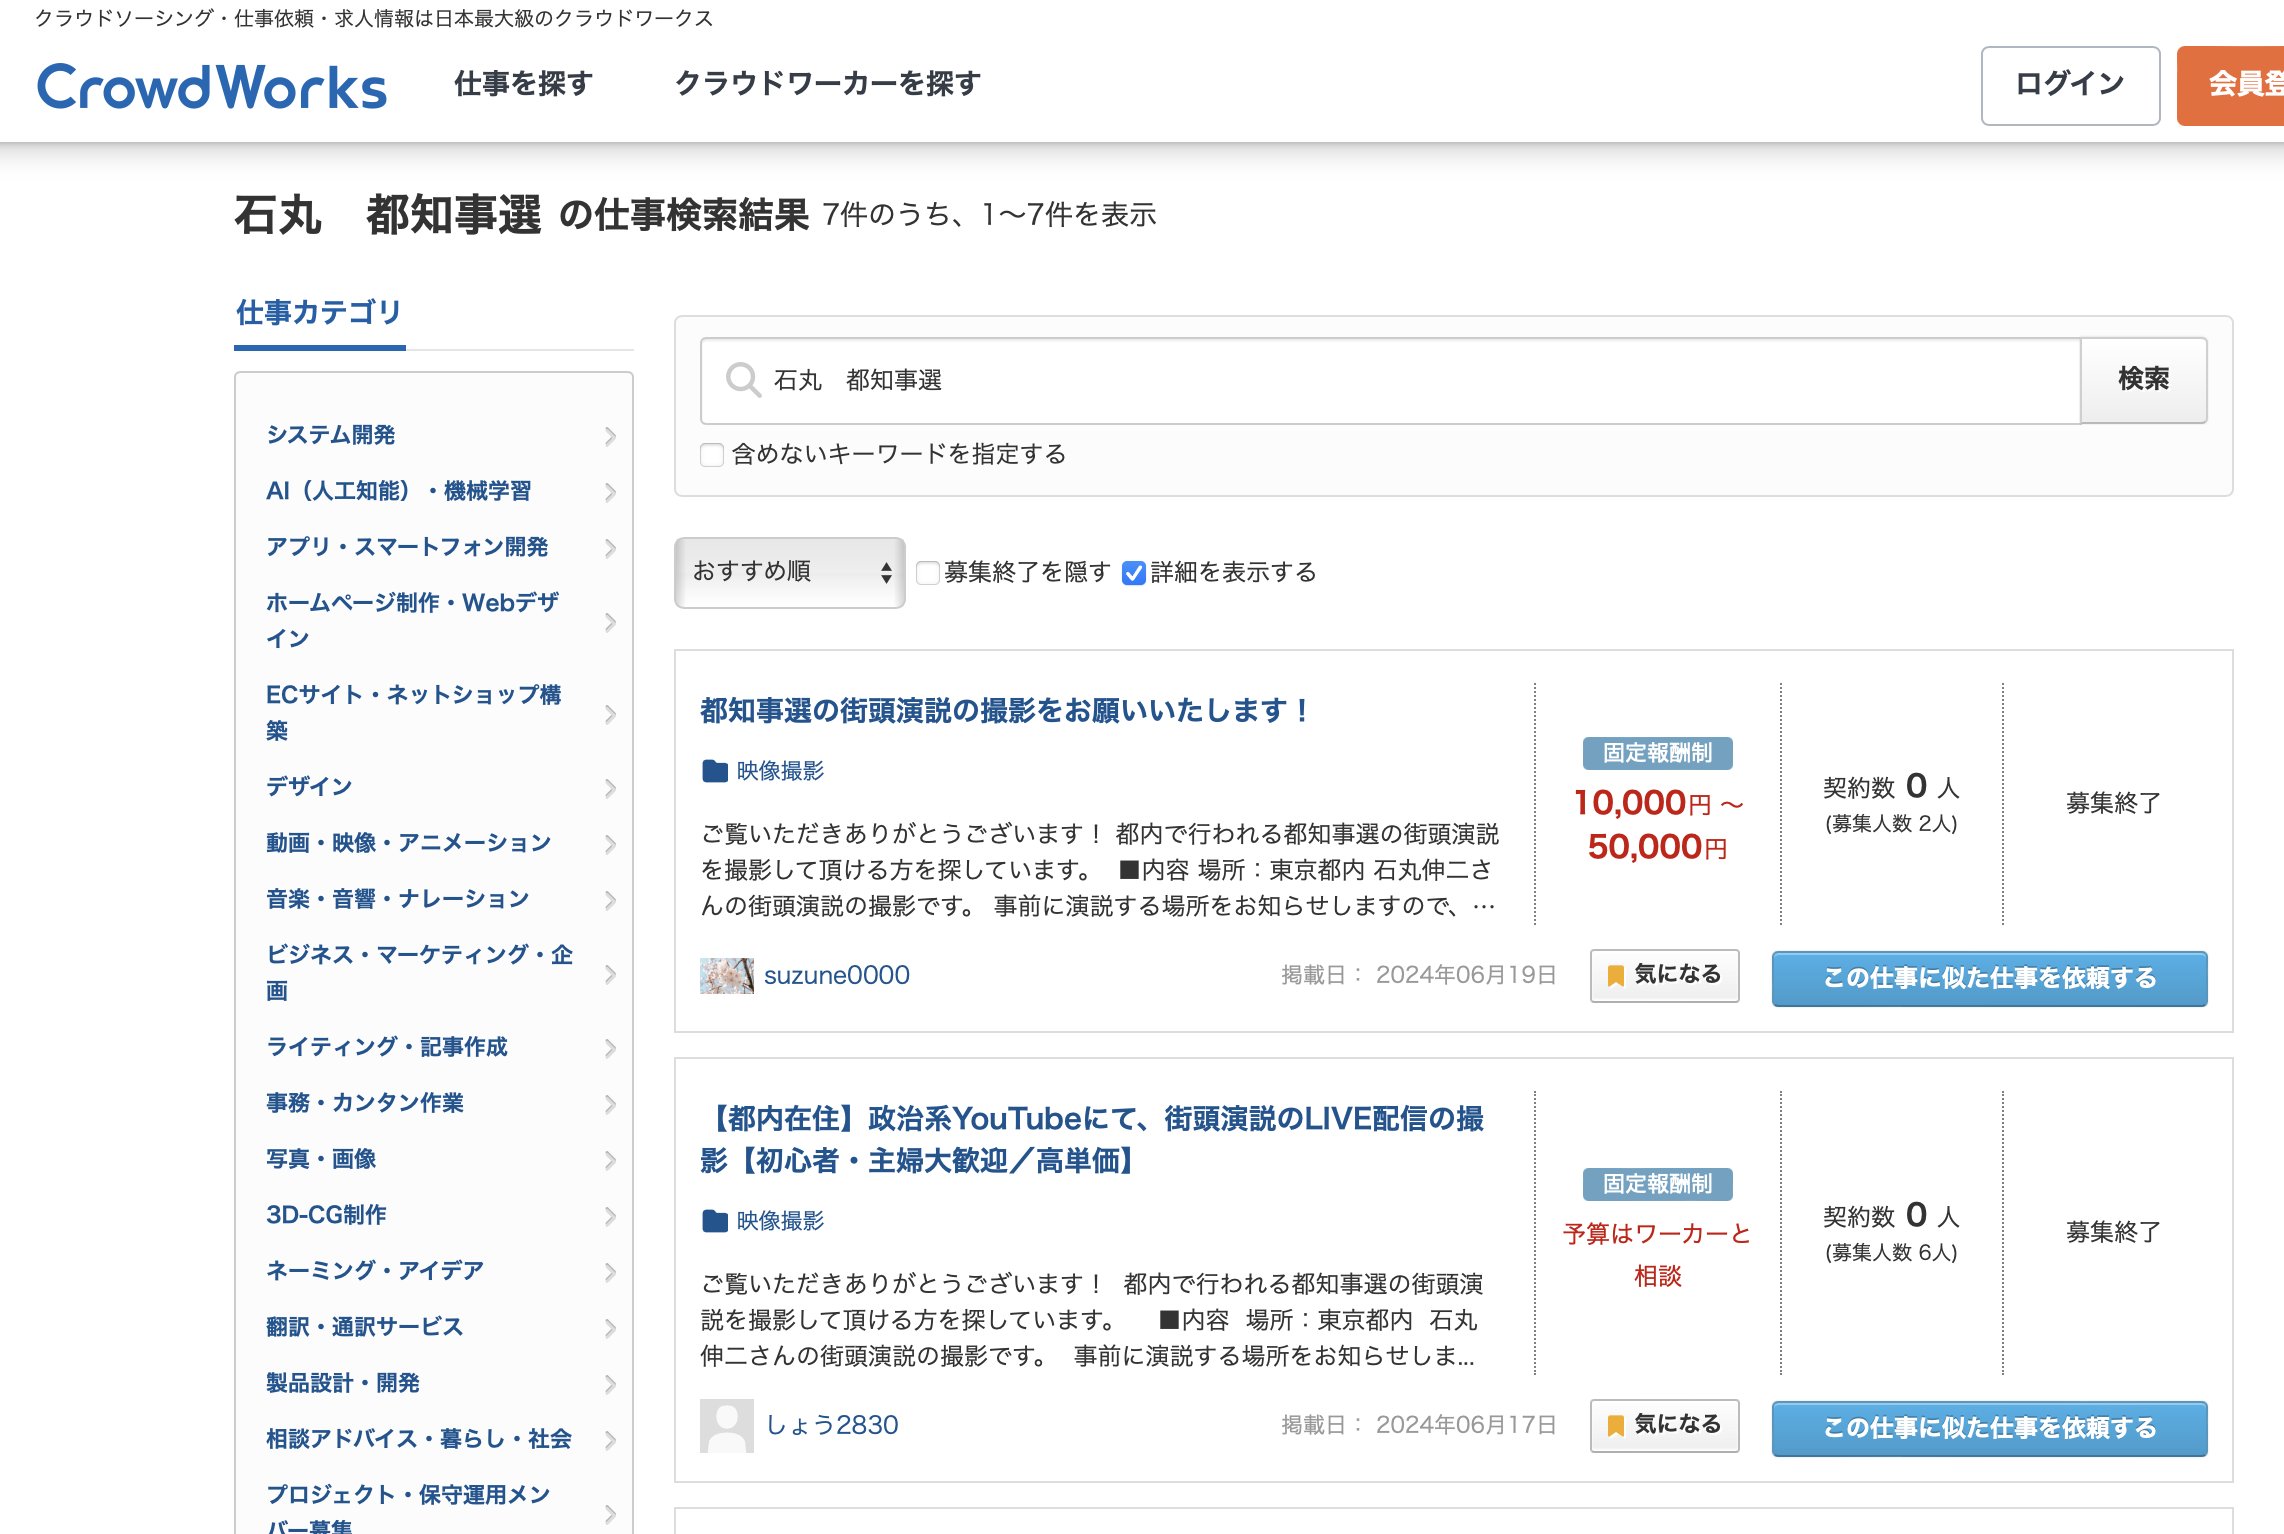Check 募集終了を隠す option
The image size is (2284, 1534).
(x=928, y=573)
